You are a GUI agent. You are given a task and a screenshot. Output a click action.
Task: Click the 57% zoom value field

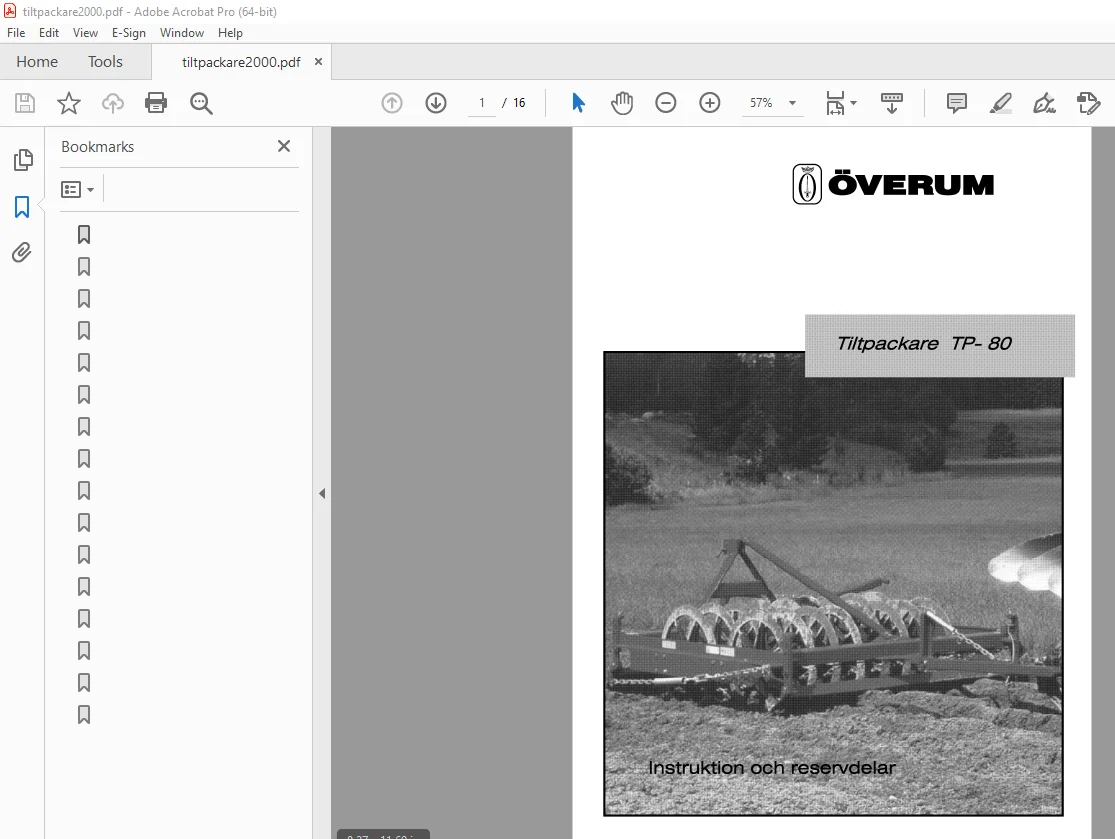coord(761,103)
